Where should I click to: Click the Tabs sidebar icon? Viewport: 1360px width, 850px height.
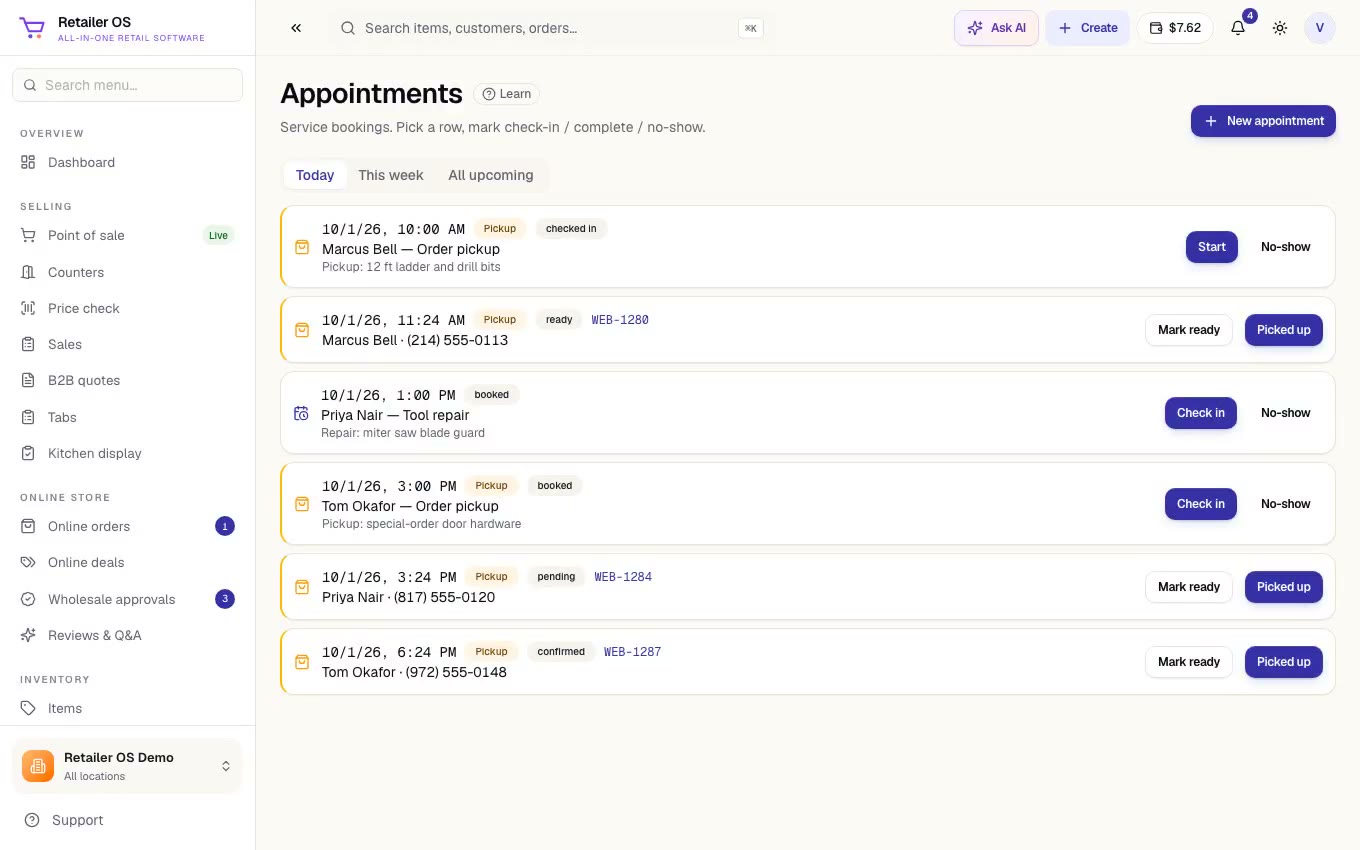coord(28,417)
